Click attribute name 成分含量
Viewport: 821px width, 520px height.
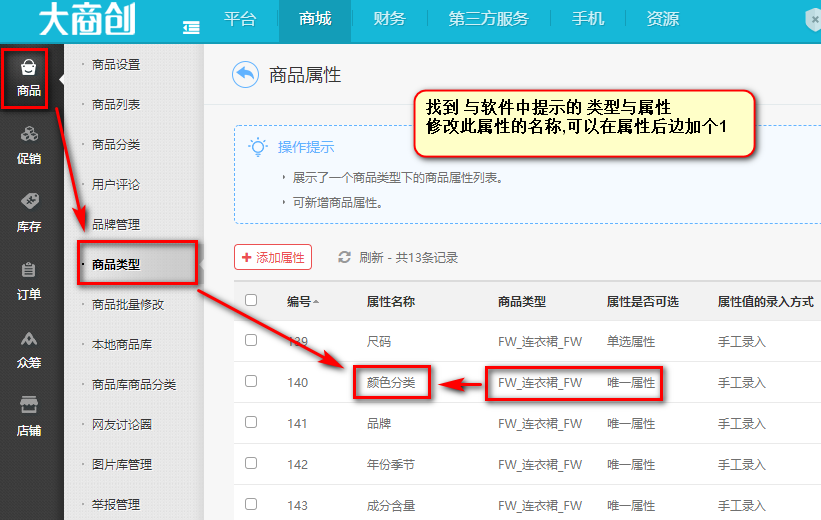[391, 505]
